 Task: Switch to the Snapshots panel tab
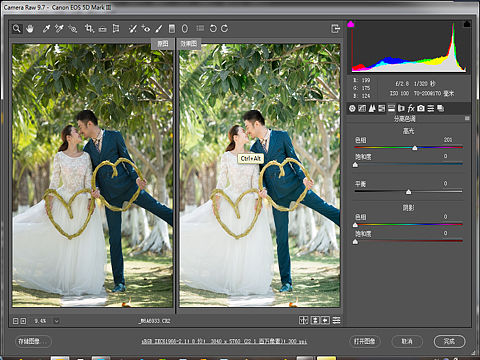tap(441, 108)
